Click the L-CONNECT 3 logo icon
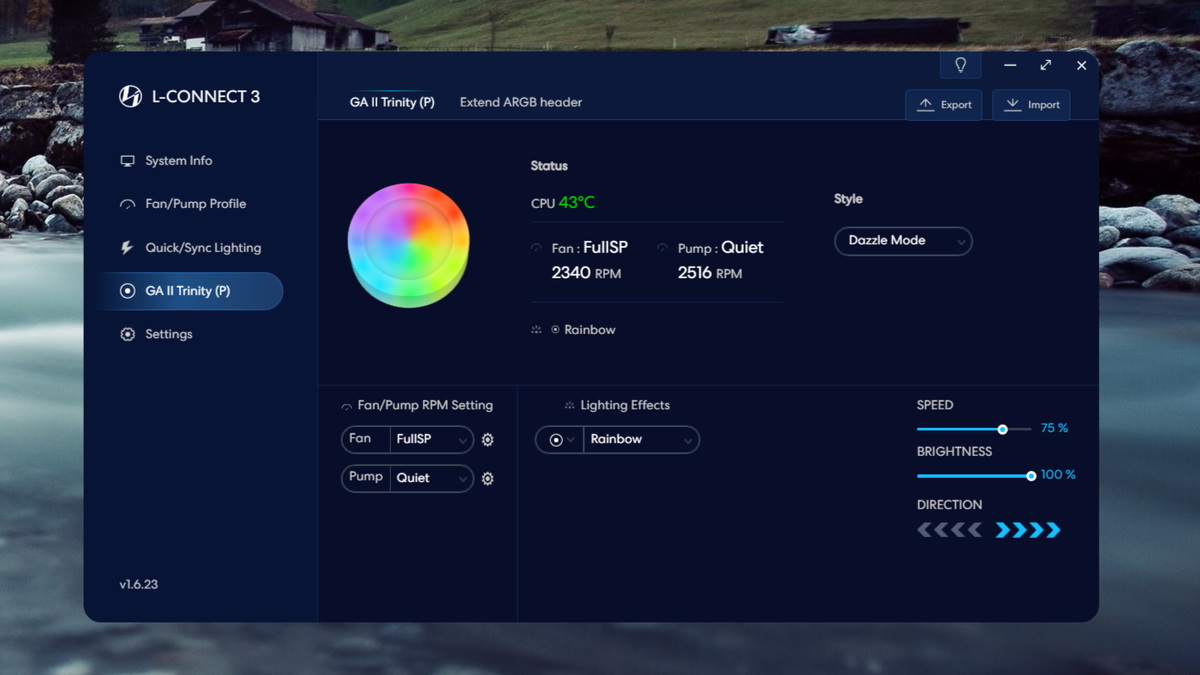Image resolution: width=1200 pixels, height=675 pixels. tap(130, 96)
